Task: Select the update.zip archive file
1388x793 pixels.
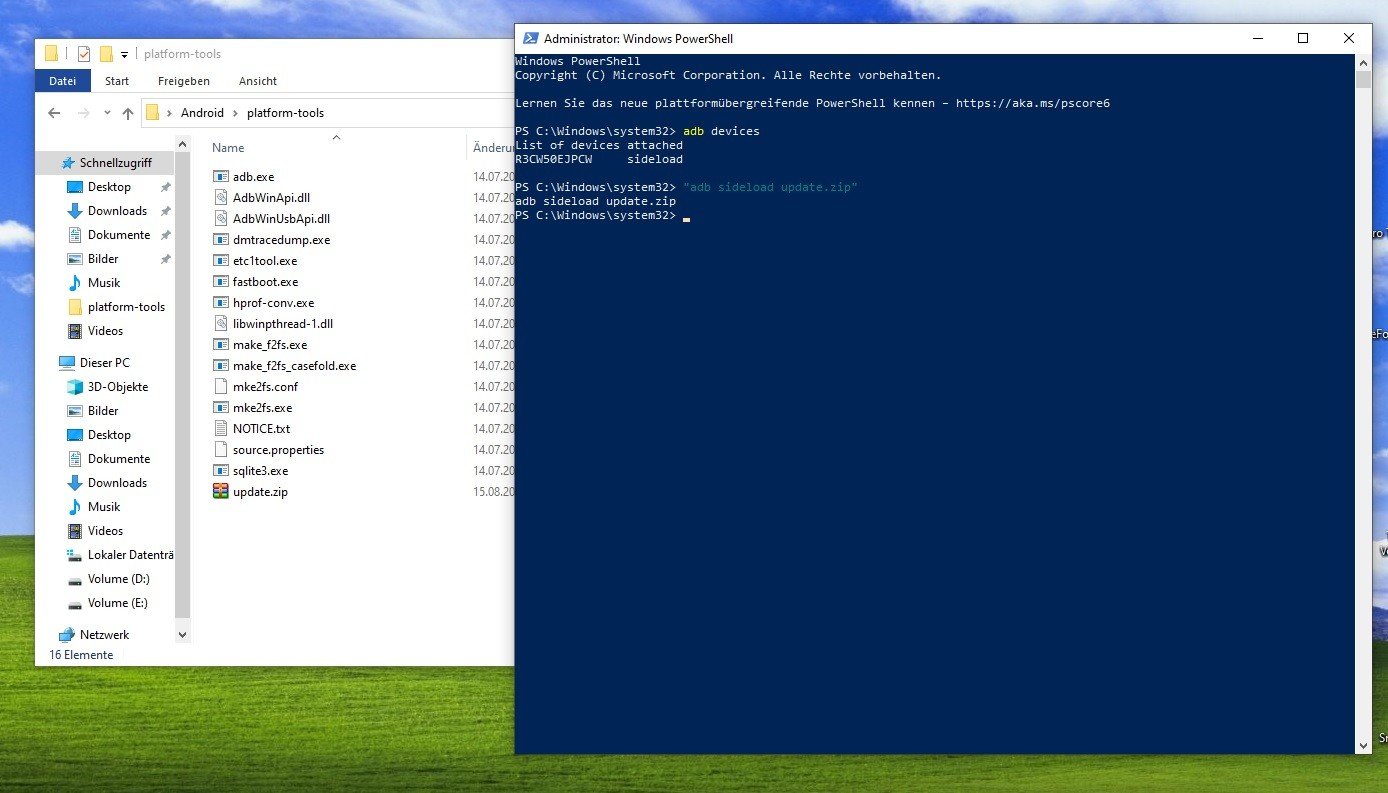Action: (x=259, y=492)
